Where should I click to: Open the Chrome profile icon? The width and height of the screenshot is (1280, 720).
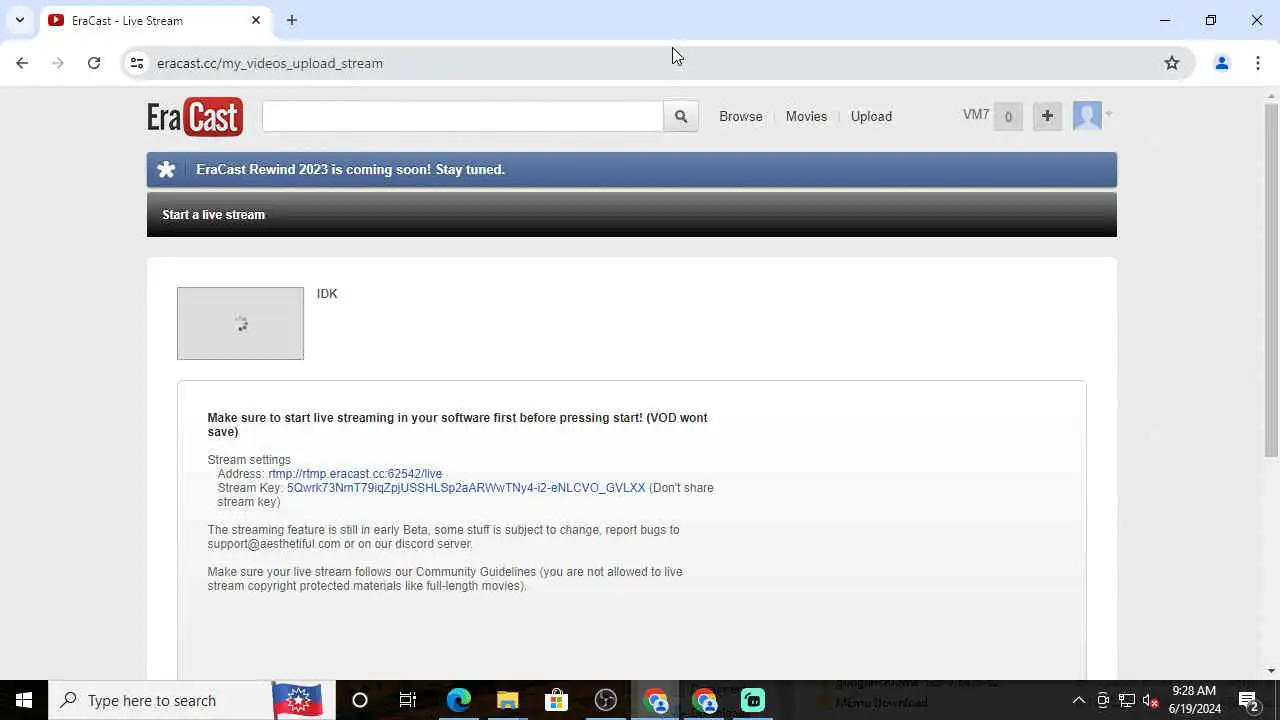click(x=1221, y=63)
